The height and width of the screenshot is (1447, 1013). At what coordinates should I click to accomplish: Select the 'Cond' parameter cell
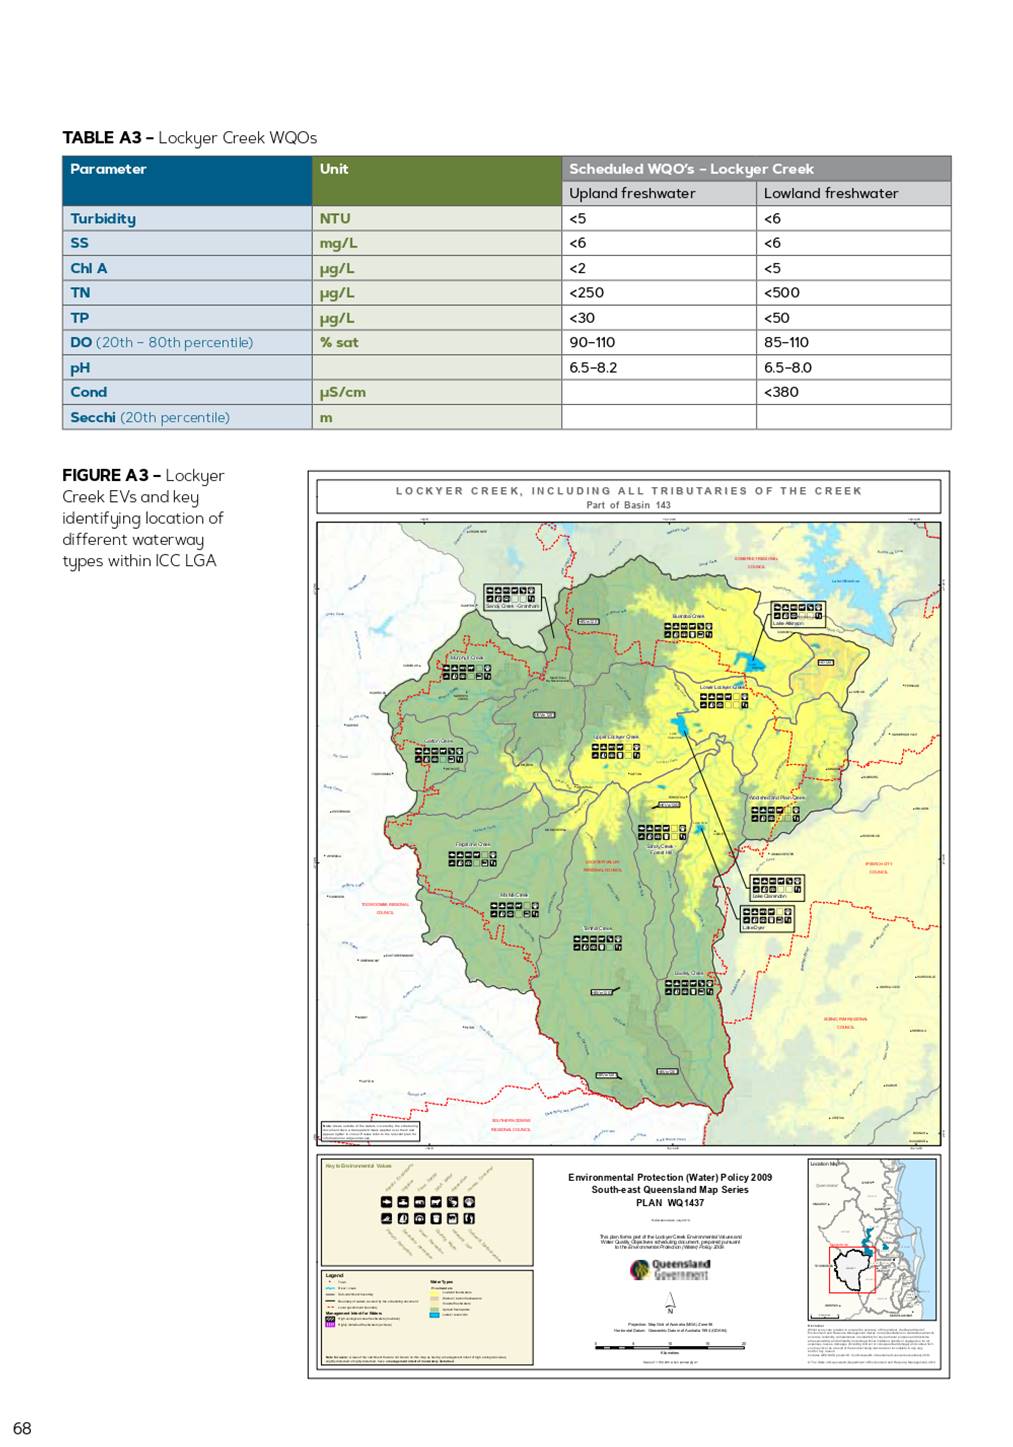186,392
